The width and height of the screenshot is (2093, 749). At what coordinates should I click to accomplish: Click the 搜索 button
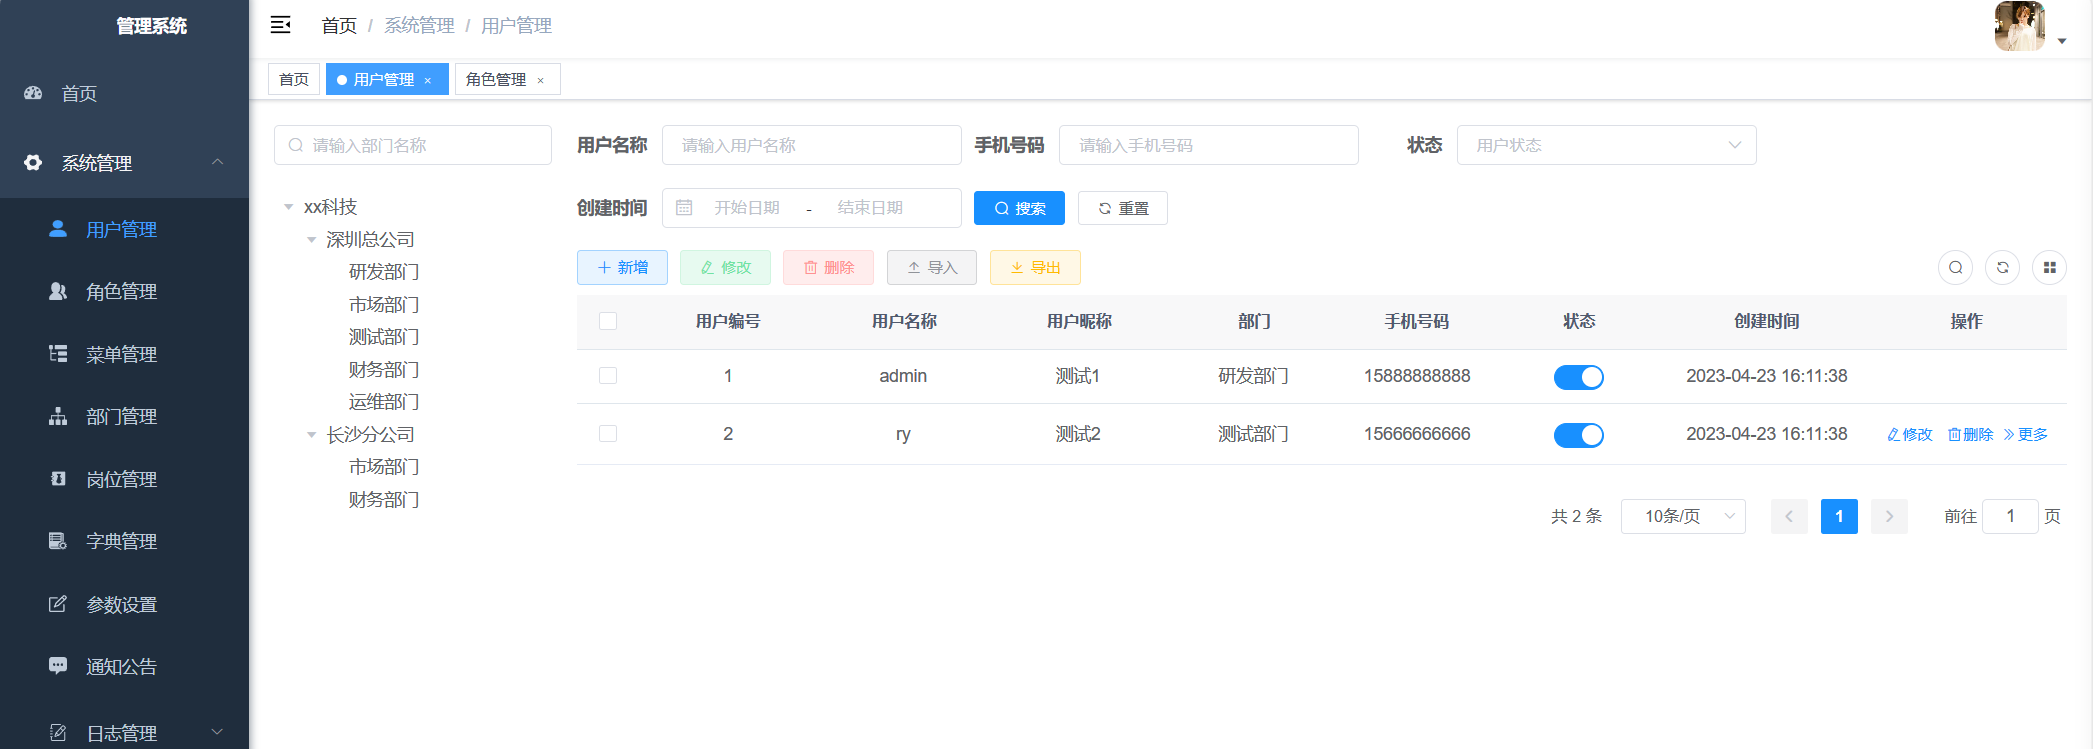click(1019, 208)
